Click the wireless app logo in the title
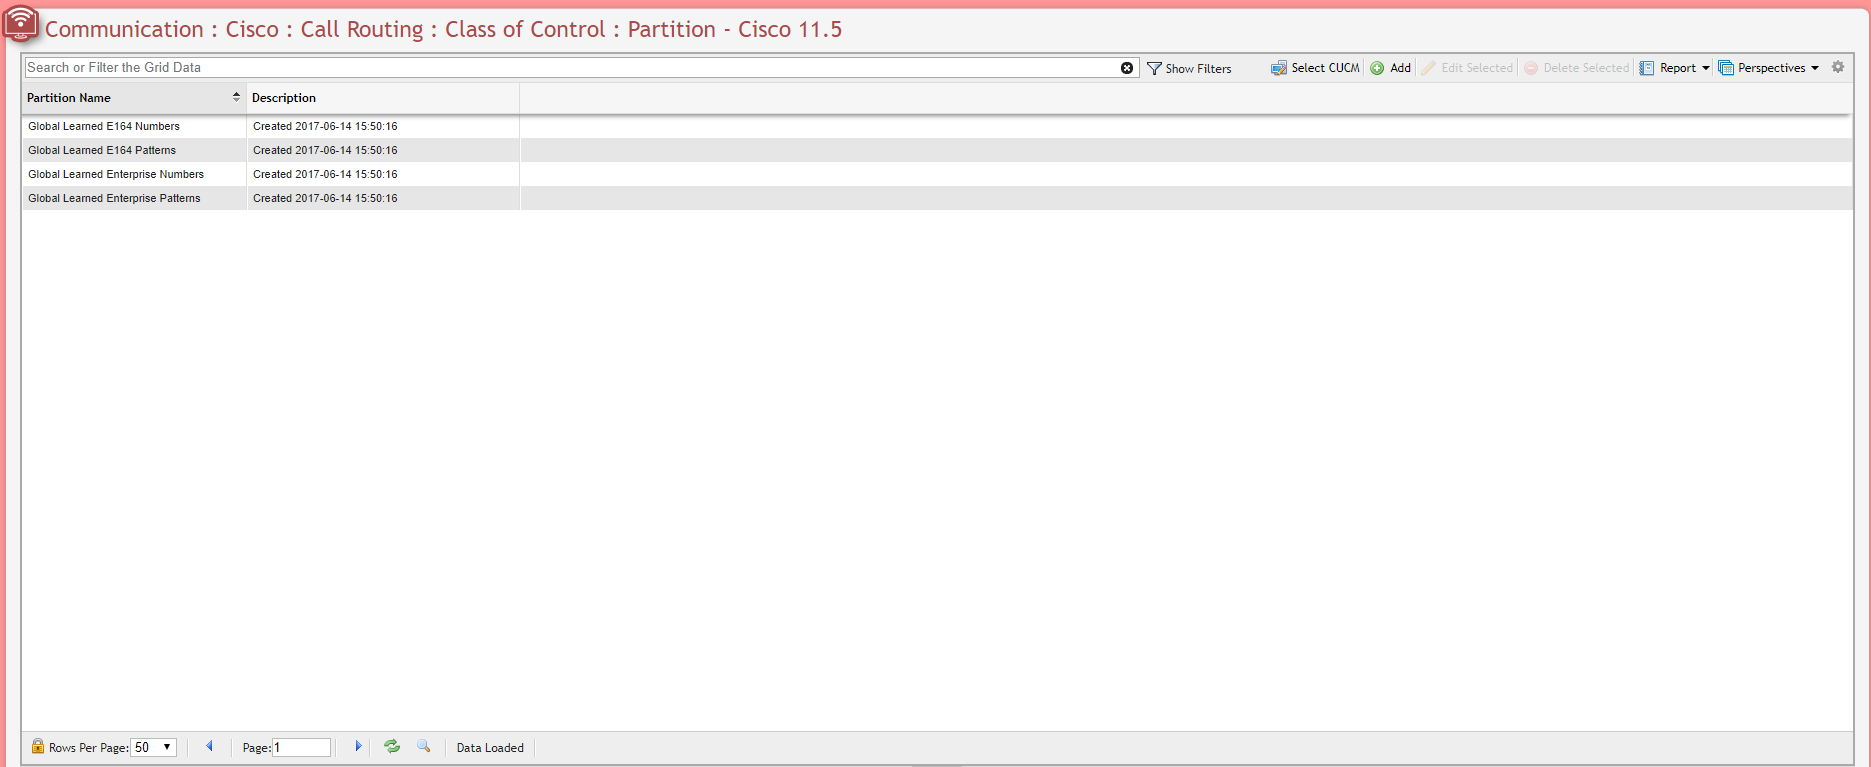 [x=21, y=24]
